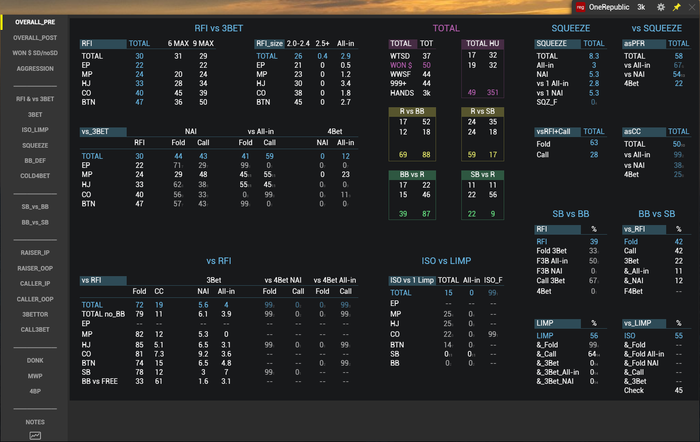Click the vs RFI table header

[x=103, y=280]
